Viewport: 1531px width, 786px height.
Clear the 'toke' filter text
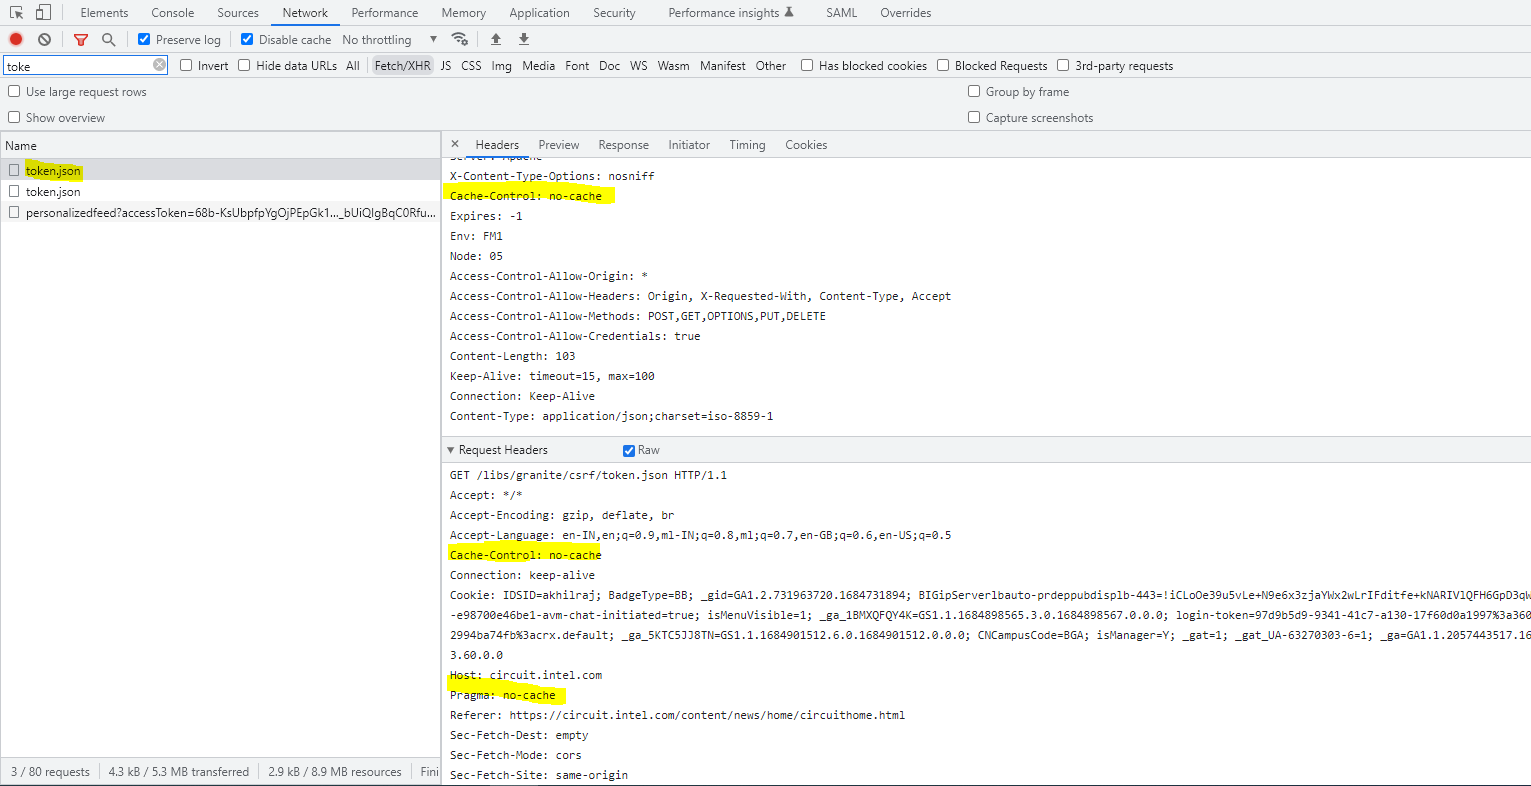[158, 64]
